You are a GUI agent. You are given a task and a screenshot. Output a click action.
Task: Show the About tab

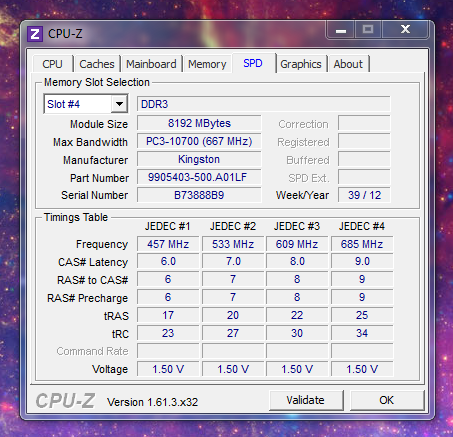point(348,64)
